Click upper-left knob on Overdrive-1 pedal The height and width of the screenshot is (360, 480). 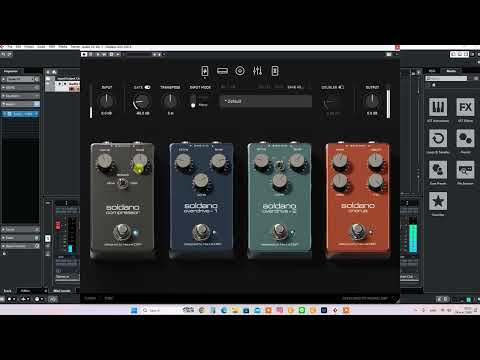pos(183,161)
